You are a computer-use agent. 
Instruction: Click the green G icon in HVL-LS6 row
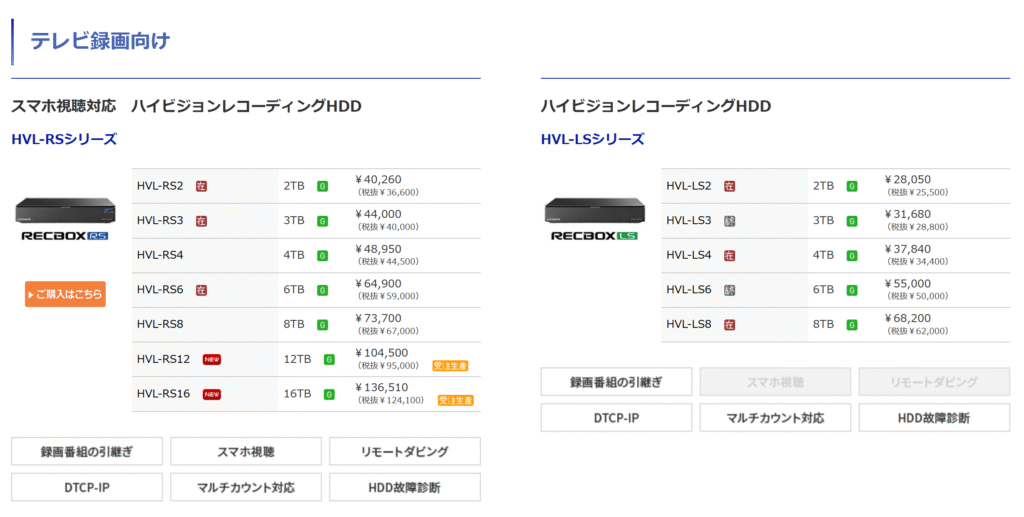point(852,290)
